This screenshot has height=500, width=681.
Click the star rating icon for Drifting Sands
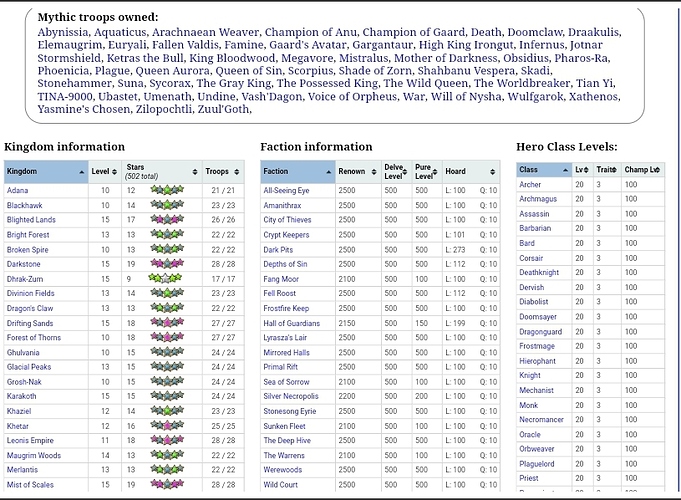(167, 322)
